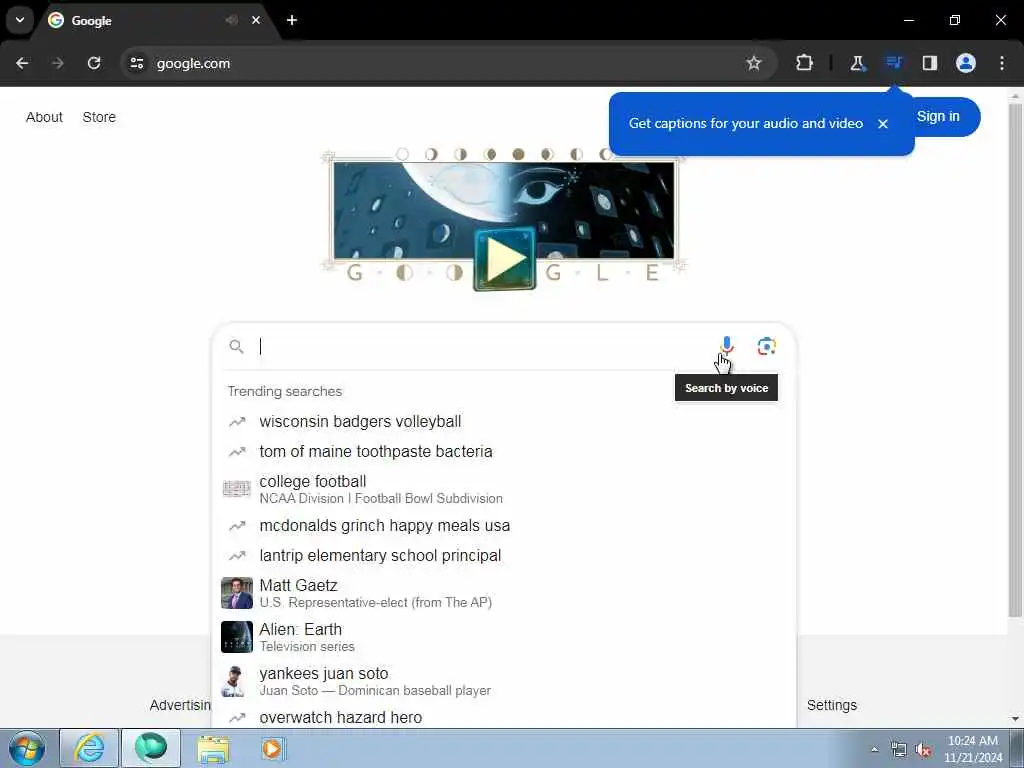Open the Chrome profile avatar
Image resolution: width=1024 pixels, height=768 pixels.
tap(966, 63)
